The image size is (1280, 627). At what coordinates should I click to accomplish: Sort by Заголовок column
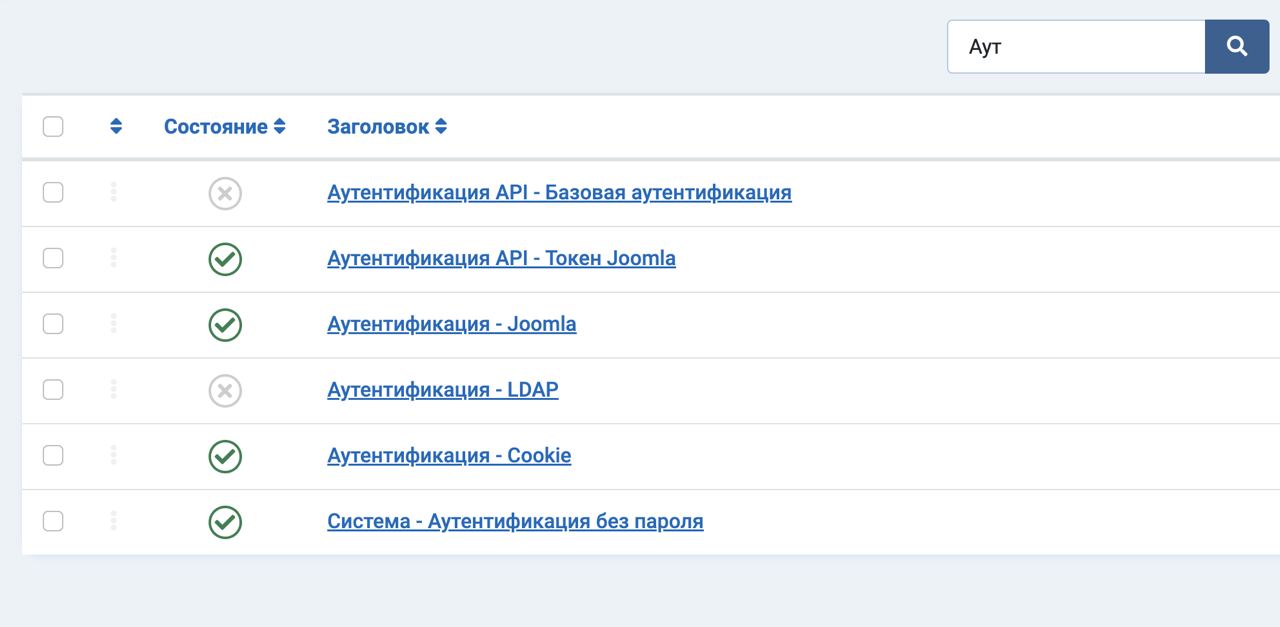pos(387,126)
